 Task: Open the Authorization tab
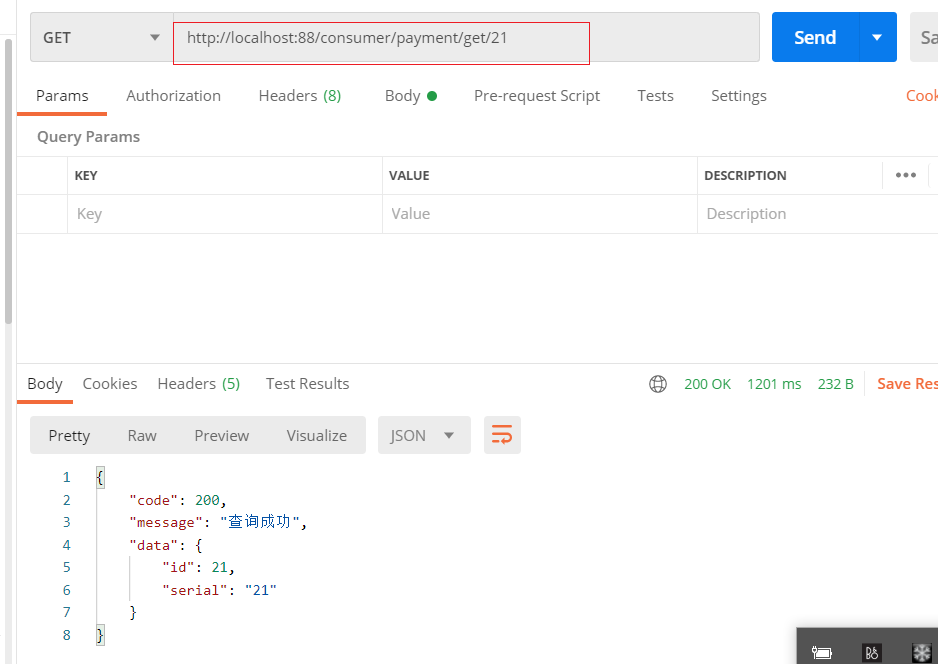pyautogui.click(x=173, y=96)
